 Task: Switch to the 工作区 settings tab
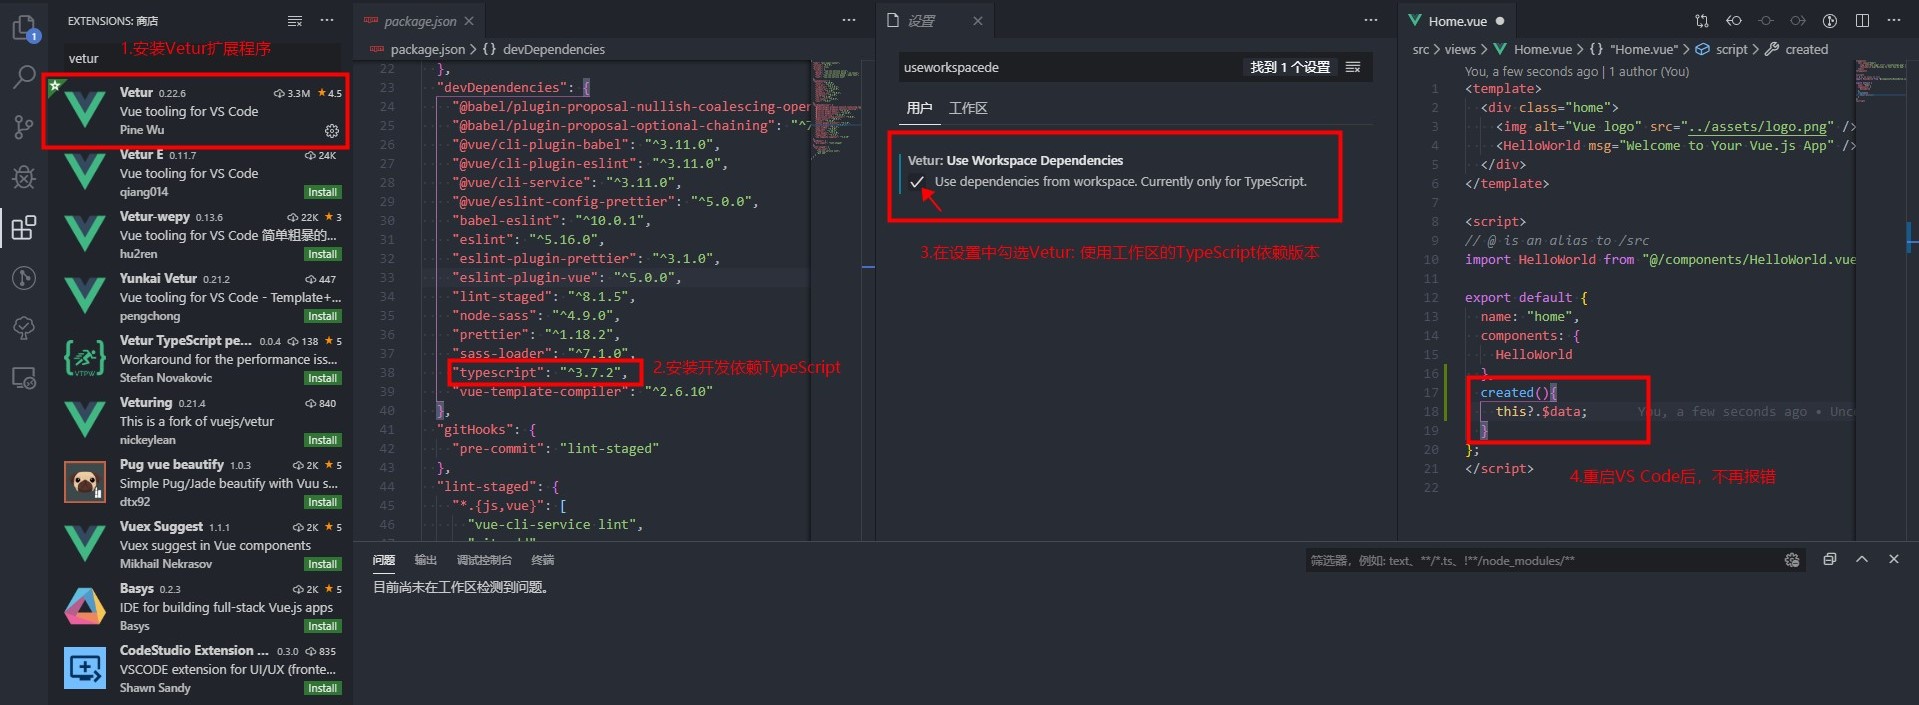968,108
